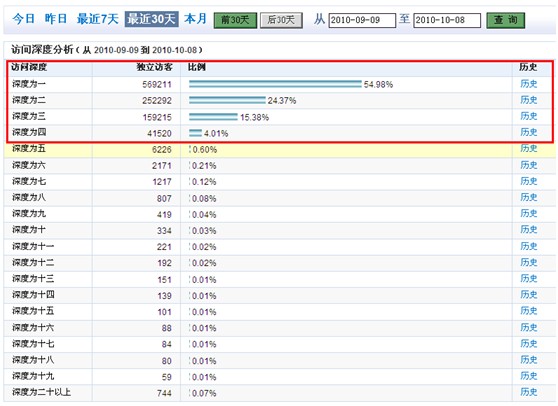Switch to 最近7天 range
The height and width of the screenshot is (406, 558).
click(x=98, y=19)
